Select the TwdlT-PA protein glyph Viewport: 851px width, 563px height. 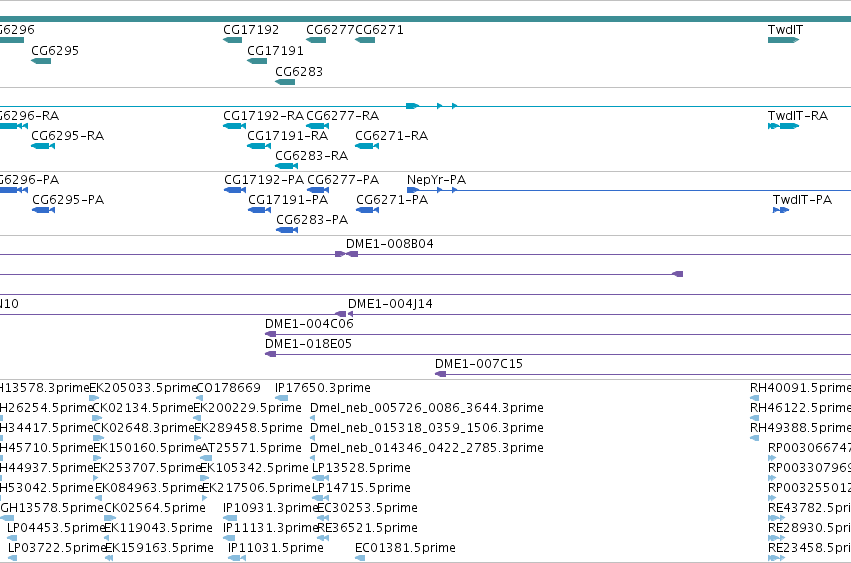click(x=781, y=210)
